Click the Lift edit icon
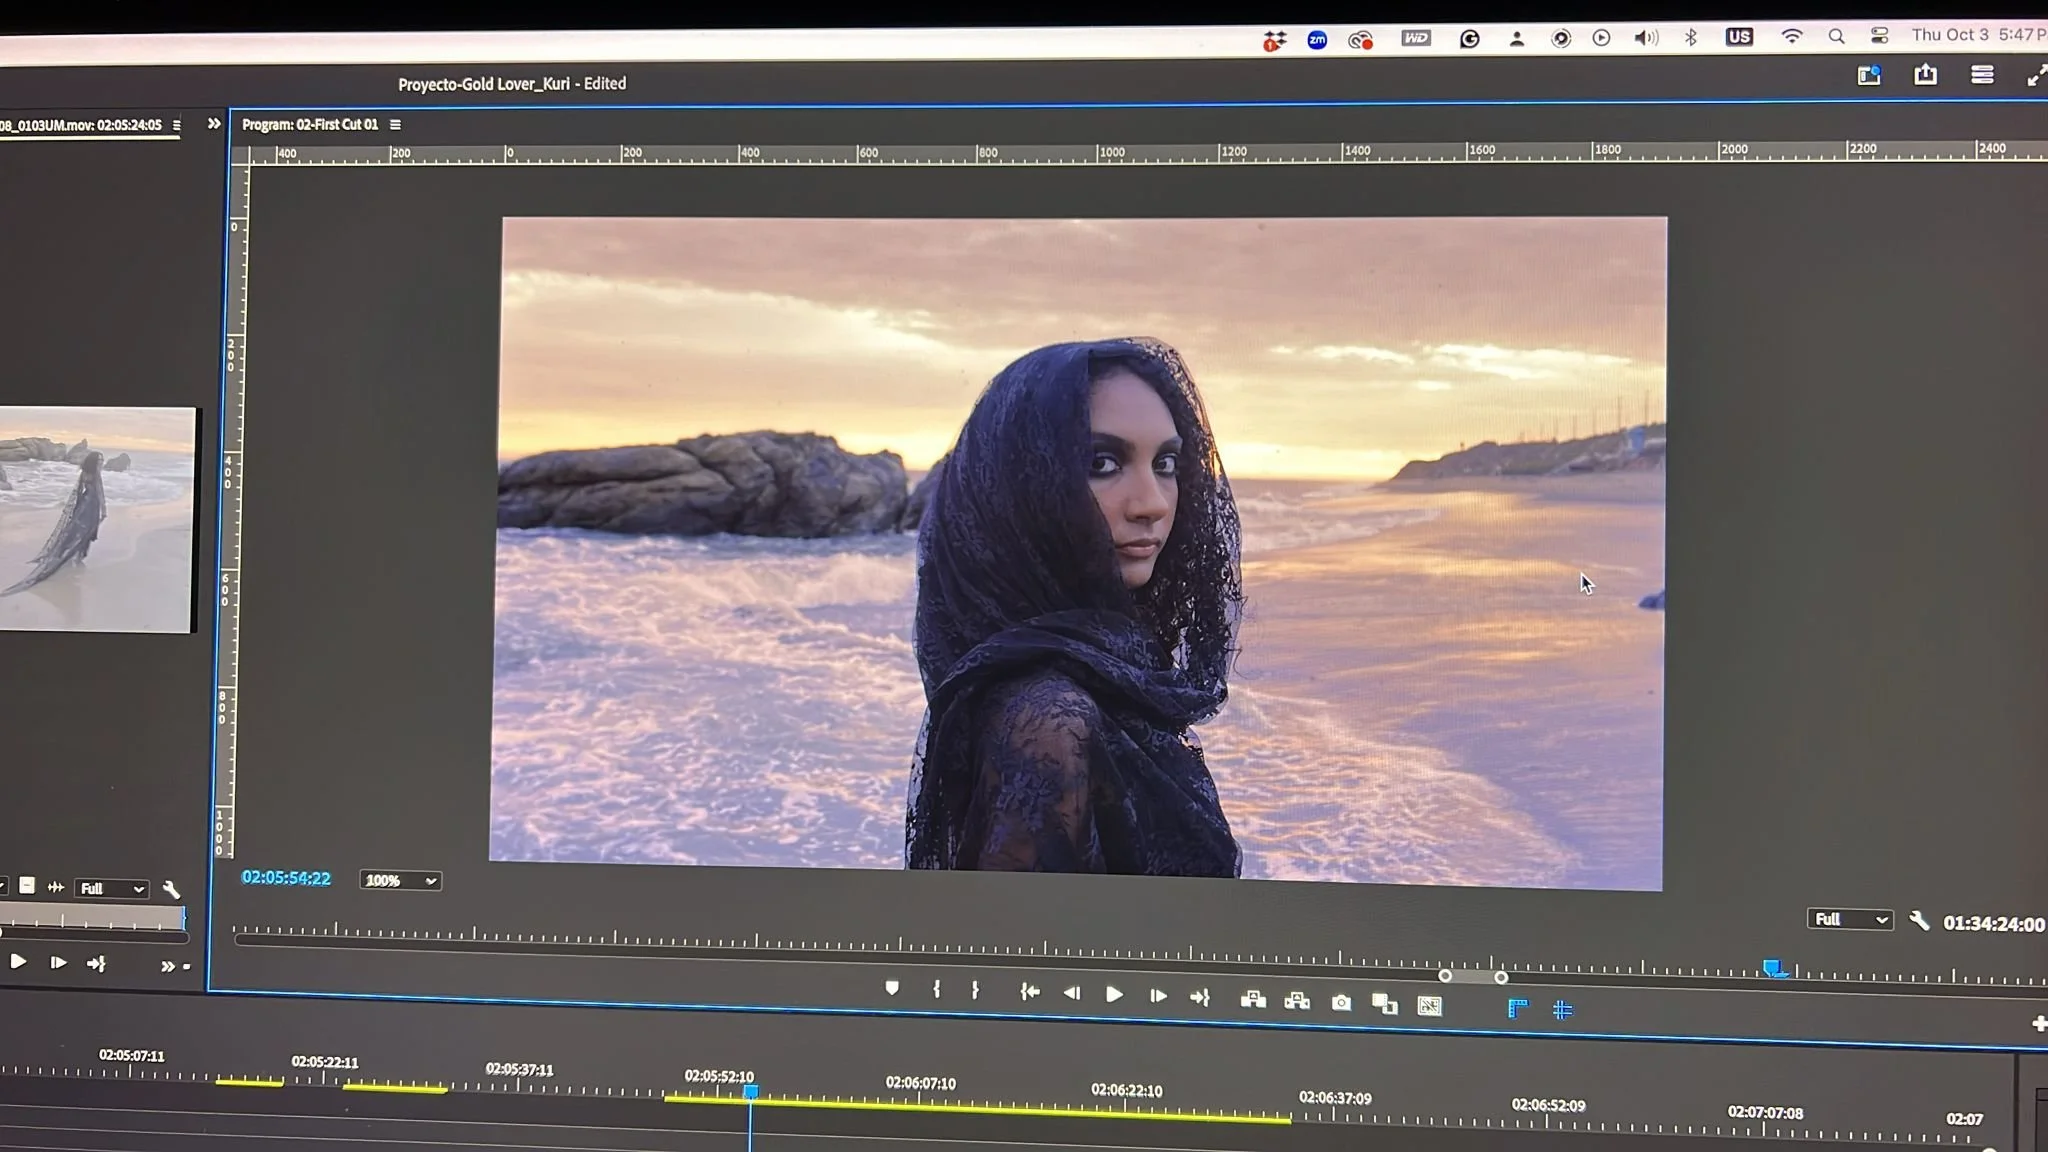The image size is (2048, 1152). (1253, 999)
